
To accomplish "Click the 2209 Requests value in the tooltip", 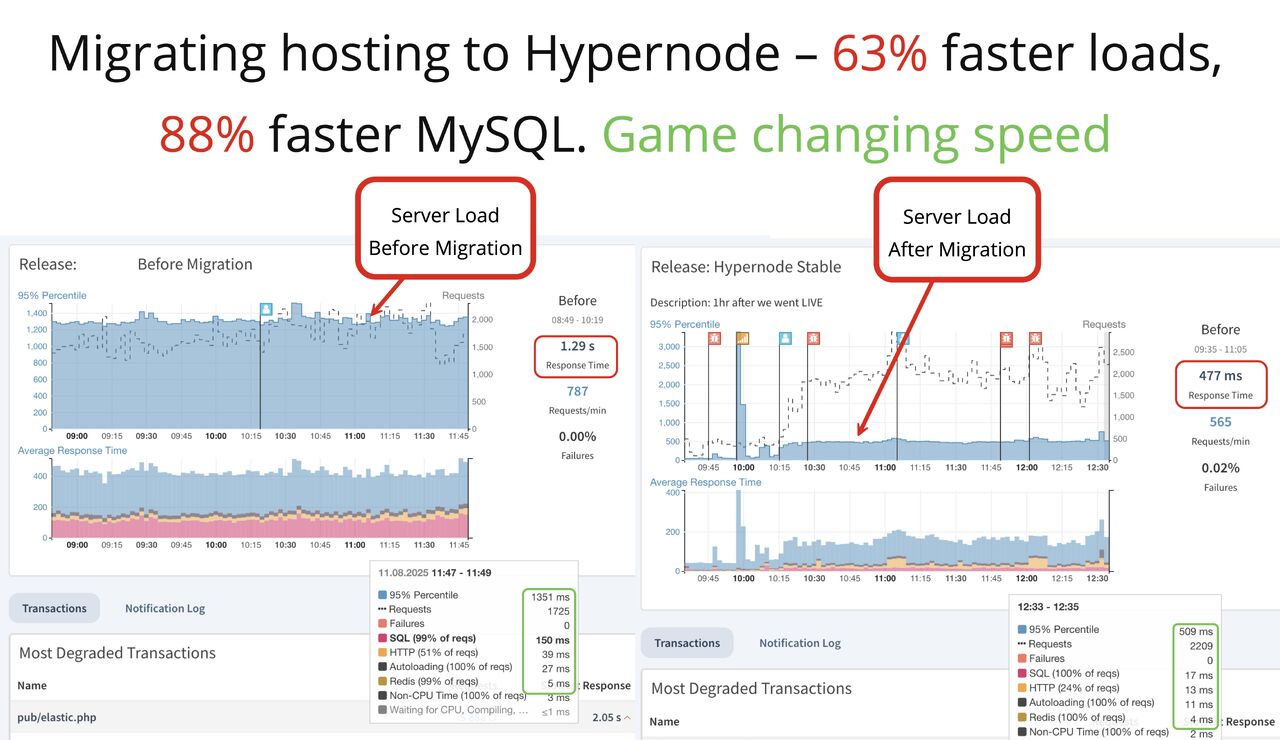I will [1199, 646].
